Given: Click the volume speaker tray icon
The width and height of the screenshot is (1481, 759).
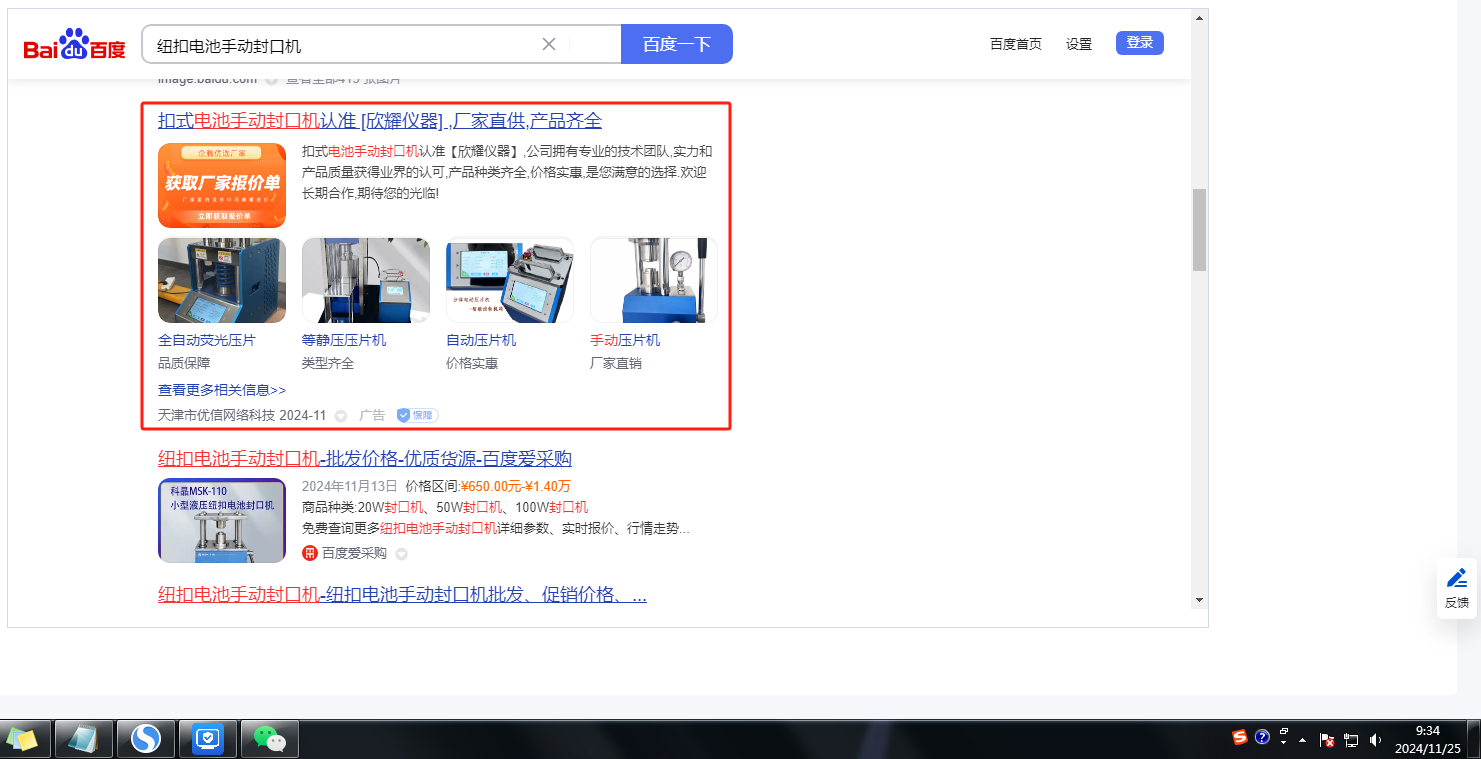Looking at the screenshot, I should point(1376,740).
